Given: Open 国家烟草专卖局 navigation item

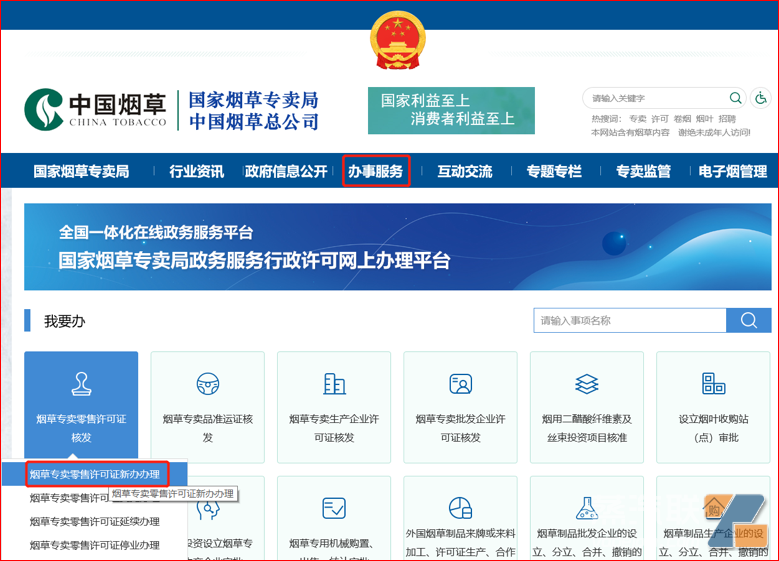Looking at the screenshot, I should 81,171.
